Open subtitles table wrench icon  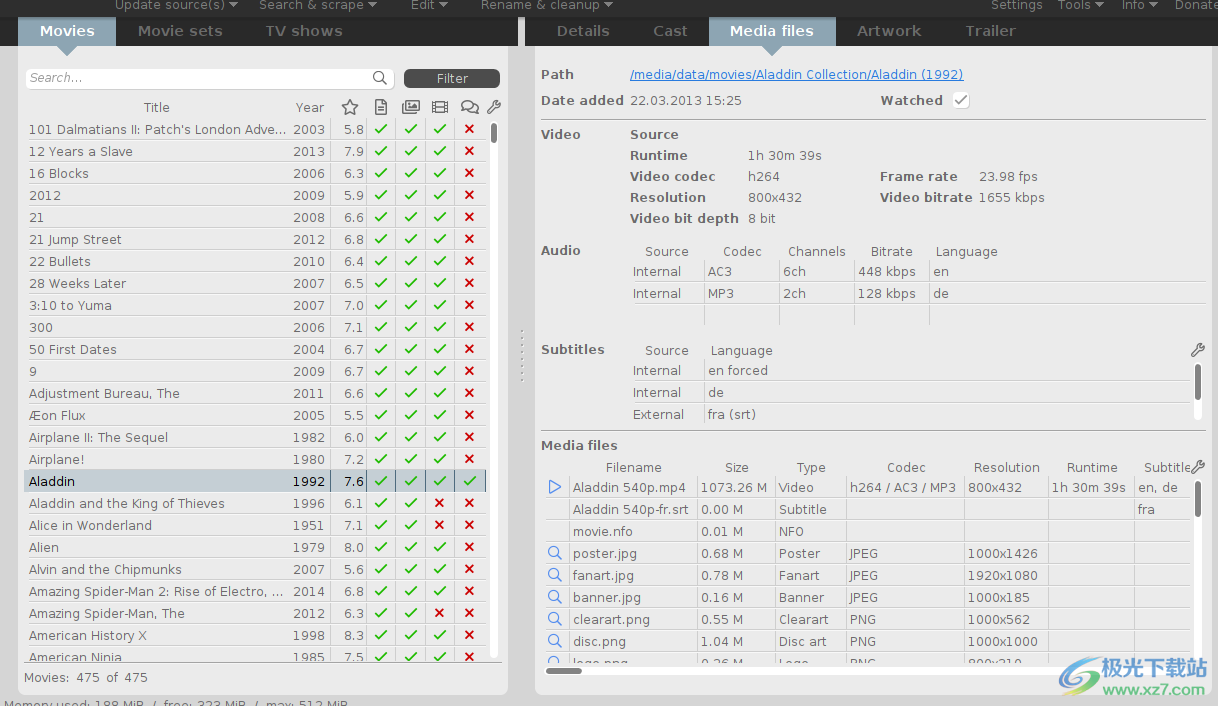pos(1198,350)
